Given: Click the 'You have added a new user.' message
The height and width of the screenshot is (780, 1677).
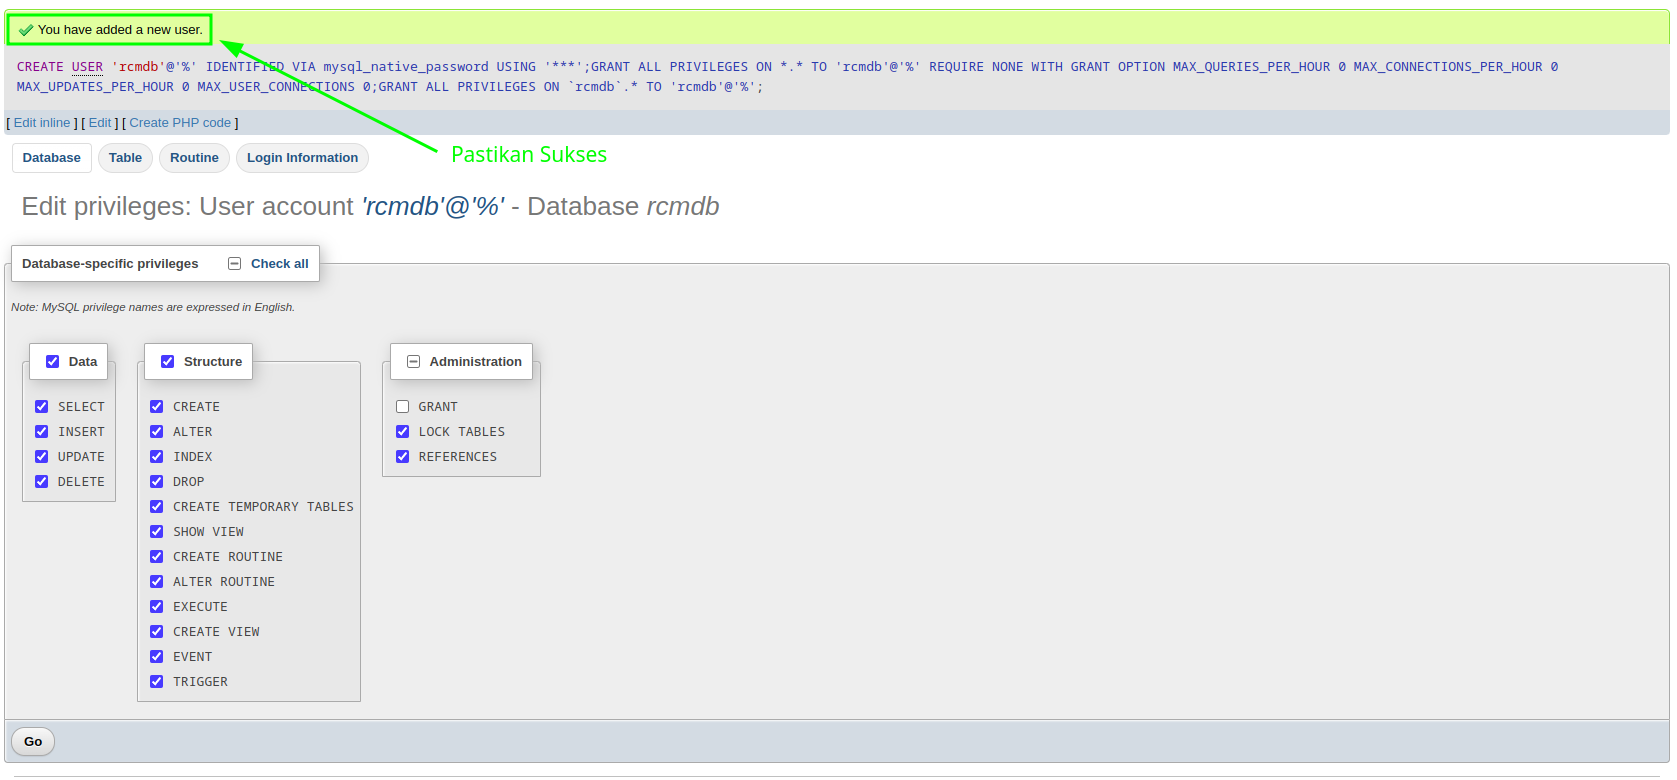Looking at the screenshot, I should [x=120, y=30].
